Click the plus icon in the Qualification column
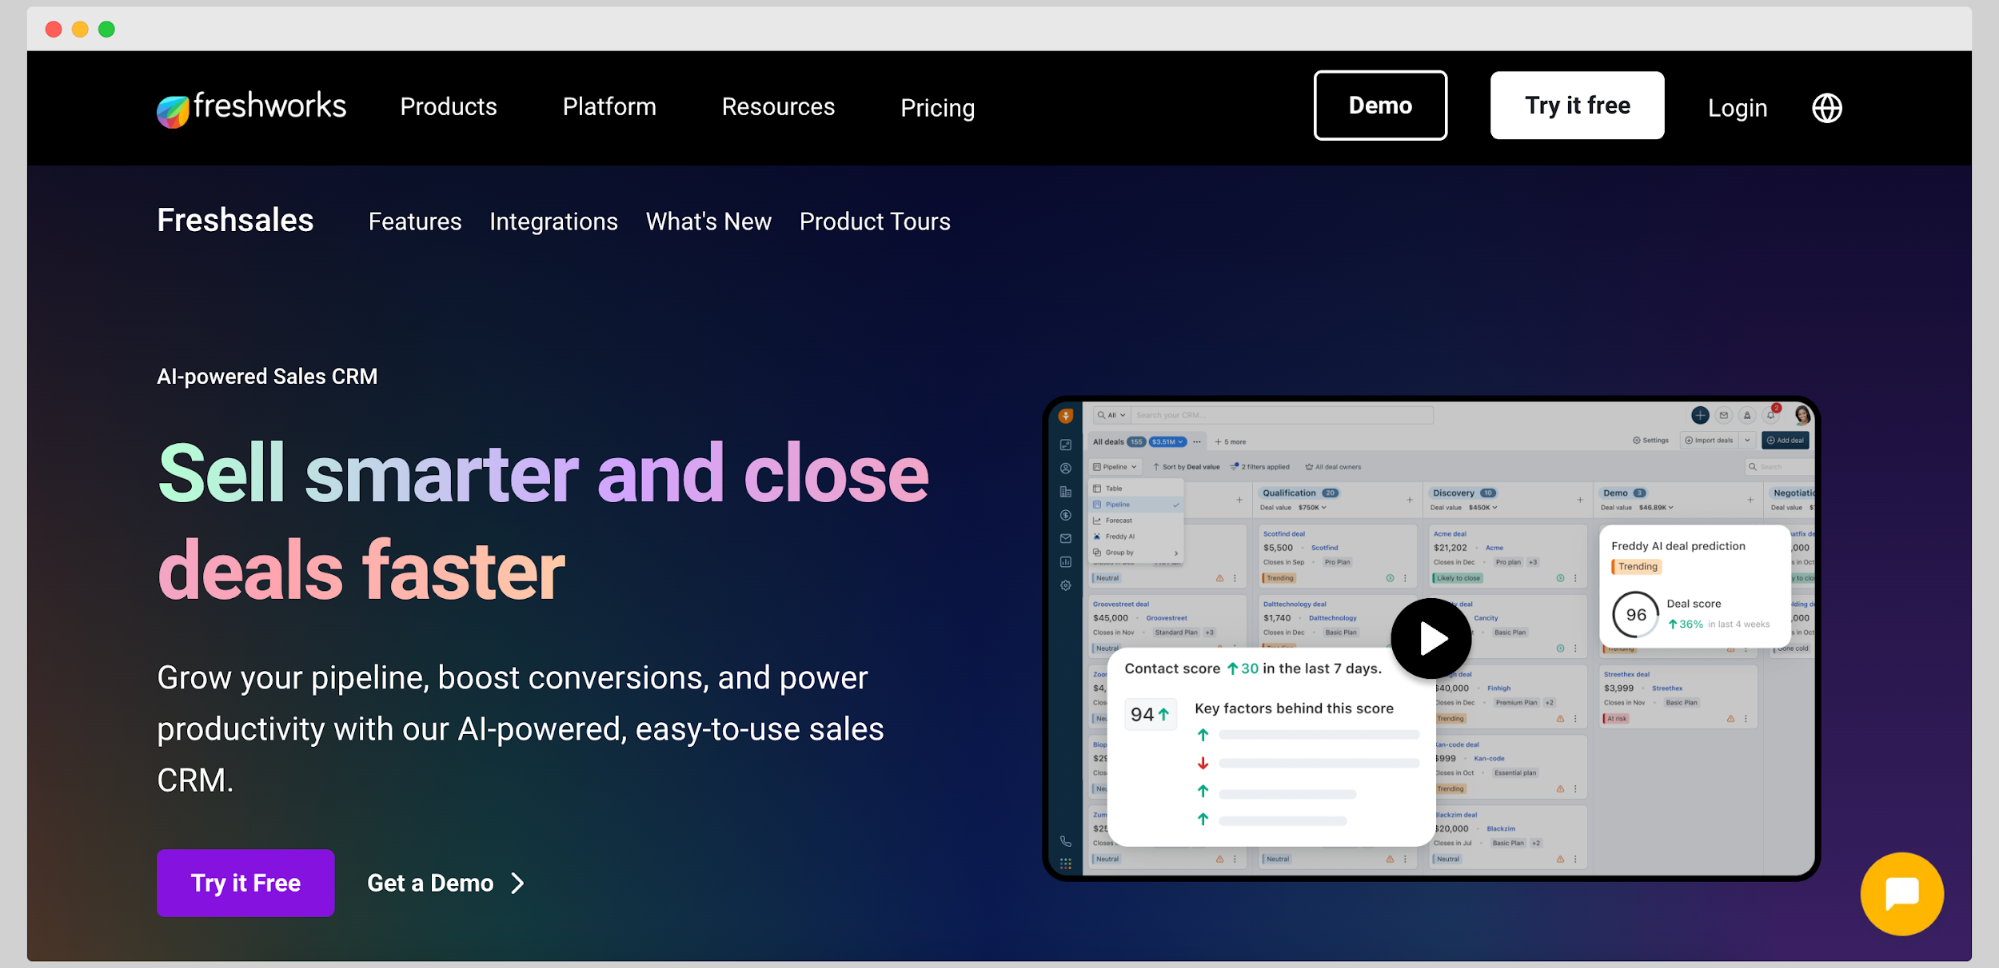 click(1410, 500)
